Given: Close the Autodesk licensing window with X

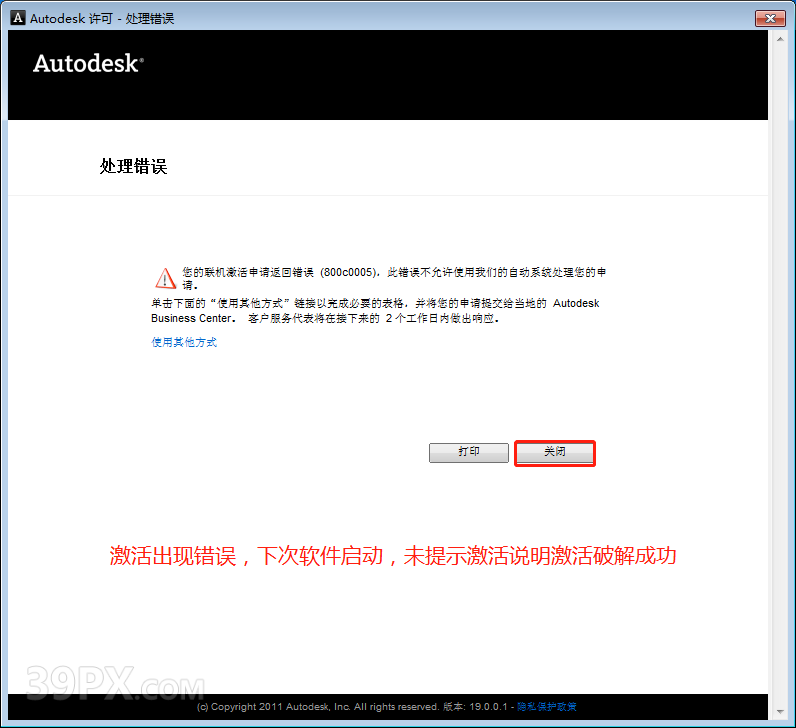Looking at the screenshot, I should 769,18.
